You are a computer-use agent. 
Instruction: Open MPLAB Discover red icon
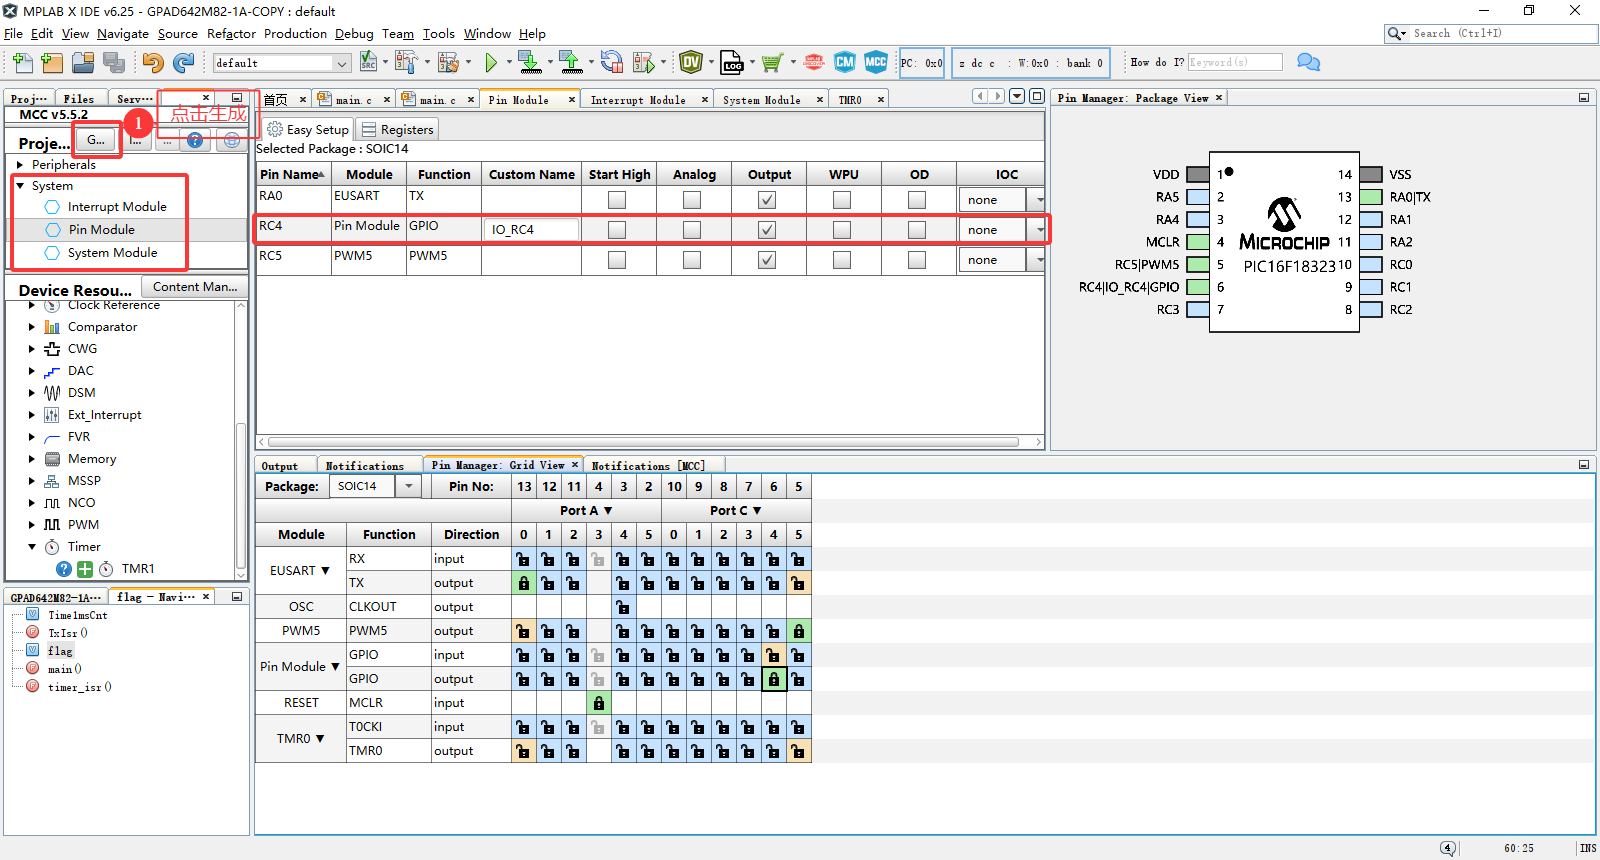814,63
